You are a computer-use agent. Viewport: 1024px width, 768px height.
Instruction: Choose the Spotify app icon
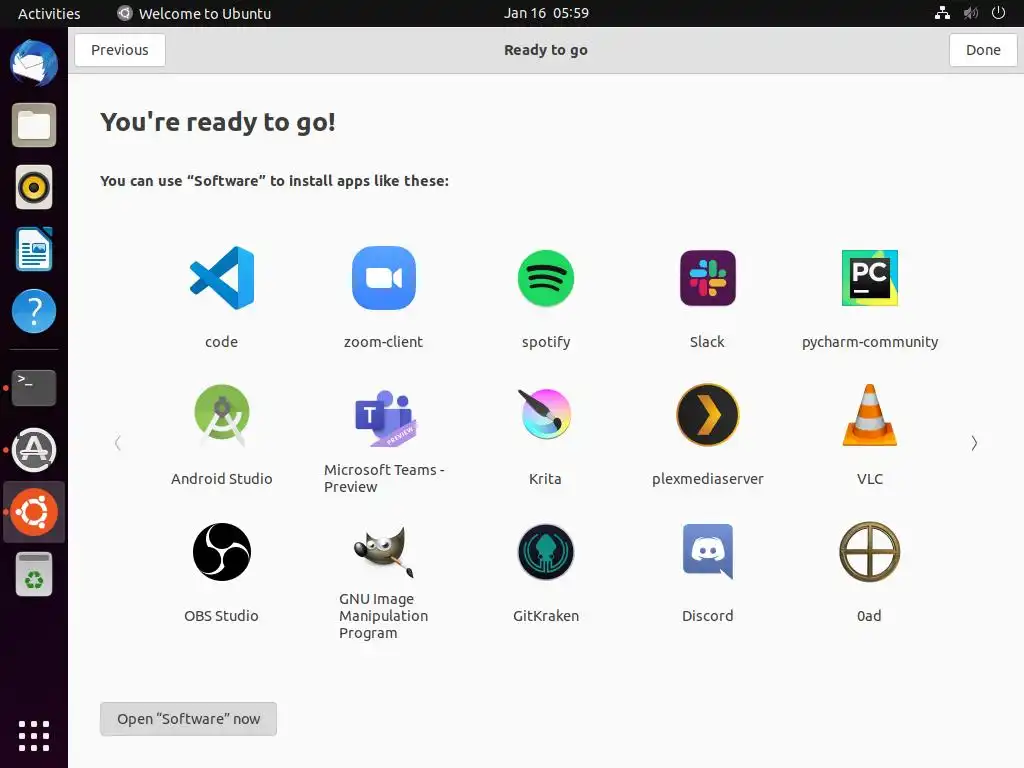coord(546,278)
